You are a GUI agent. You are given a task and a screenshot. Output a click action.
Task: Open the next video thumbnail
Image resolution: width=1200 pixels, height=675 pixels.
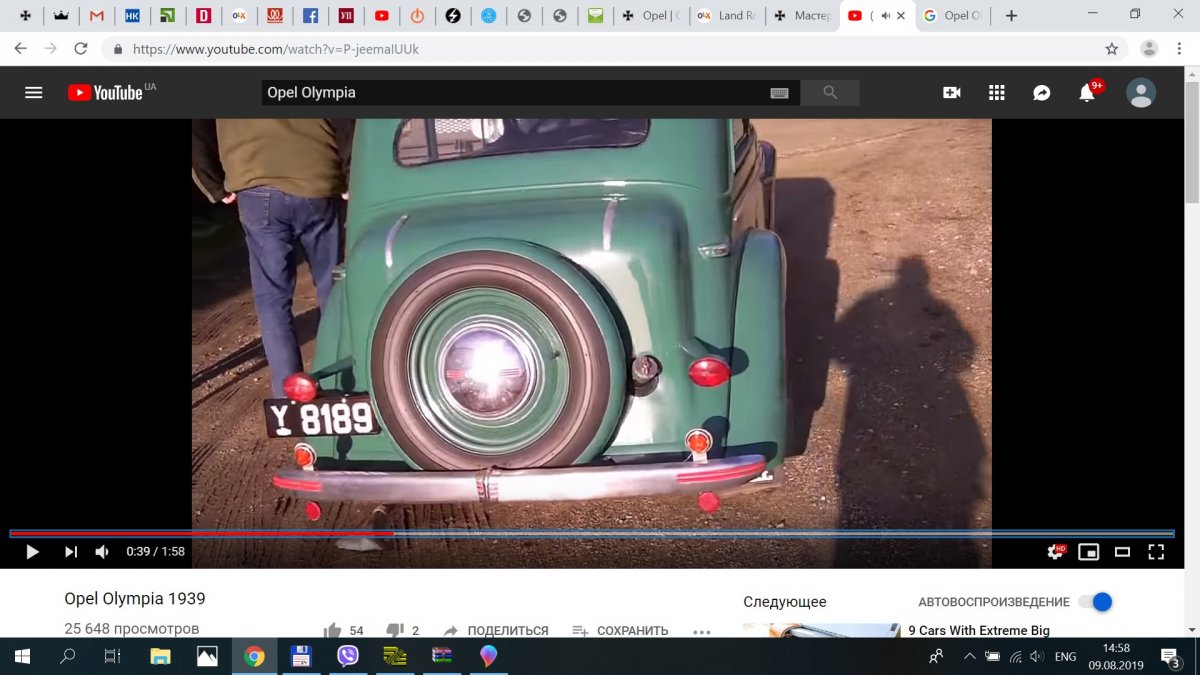coord(820,630)
